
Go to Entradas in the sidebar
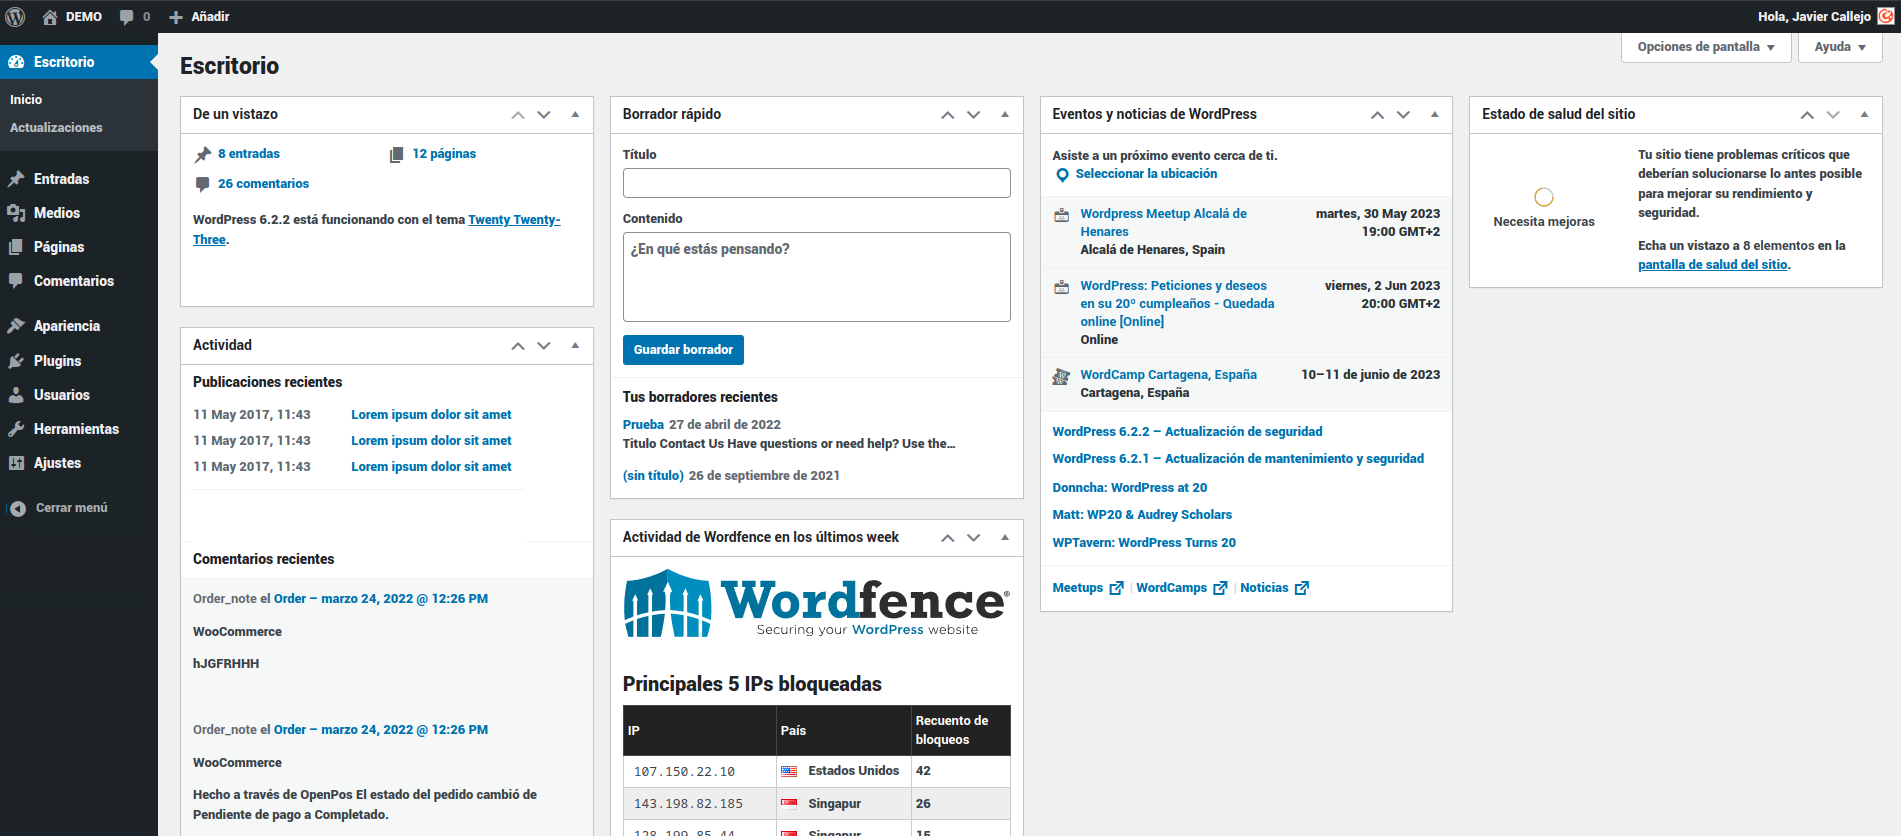[x=61, y=179]
